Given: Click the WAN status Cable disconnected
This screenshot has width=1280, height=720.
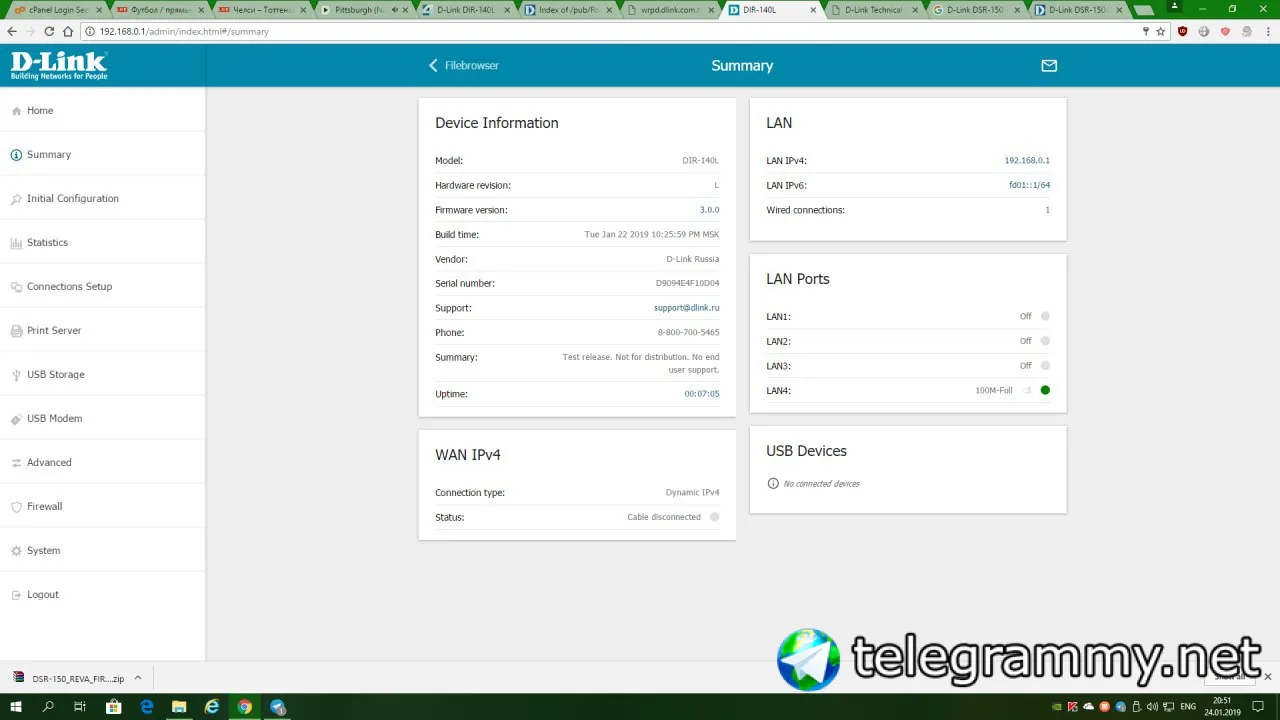Looking at the screenshot, I should pos(664,518).
